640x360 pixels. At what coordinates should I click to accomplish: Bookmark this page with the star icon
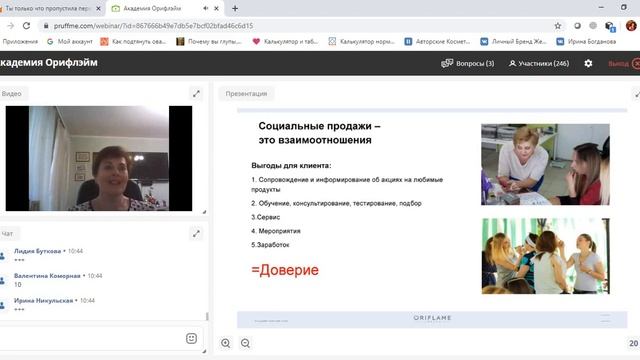[x=558, y=26]
